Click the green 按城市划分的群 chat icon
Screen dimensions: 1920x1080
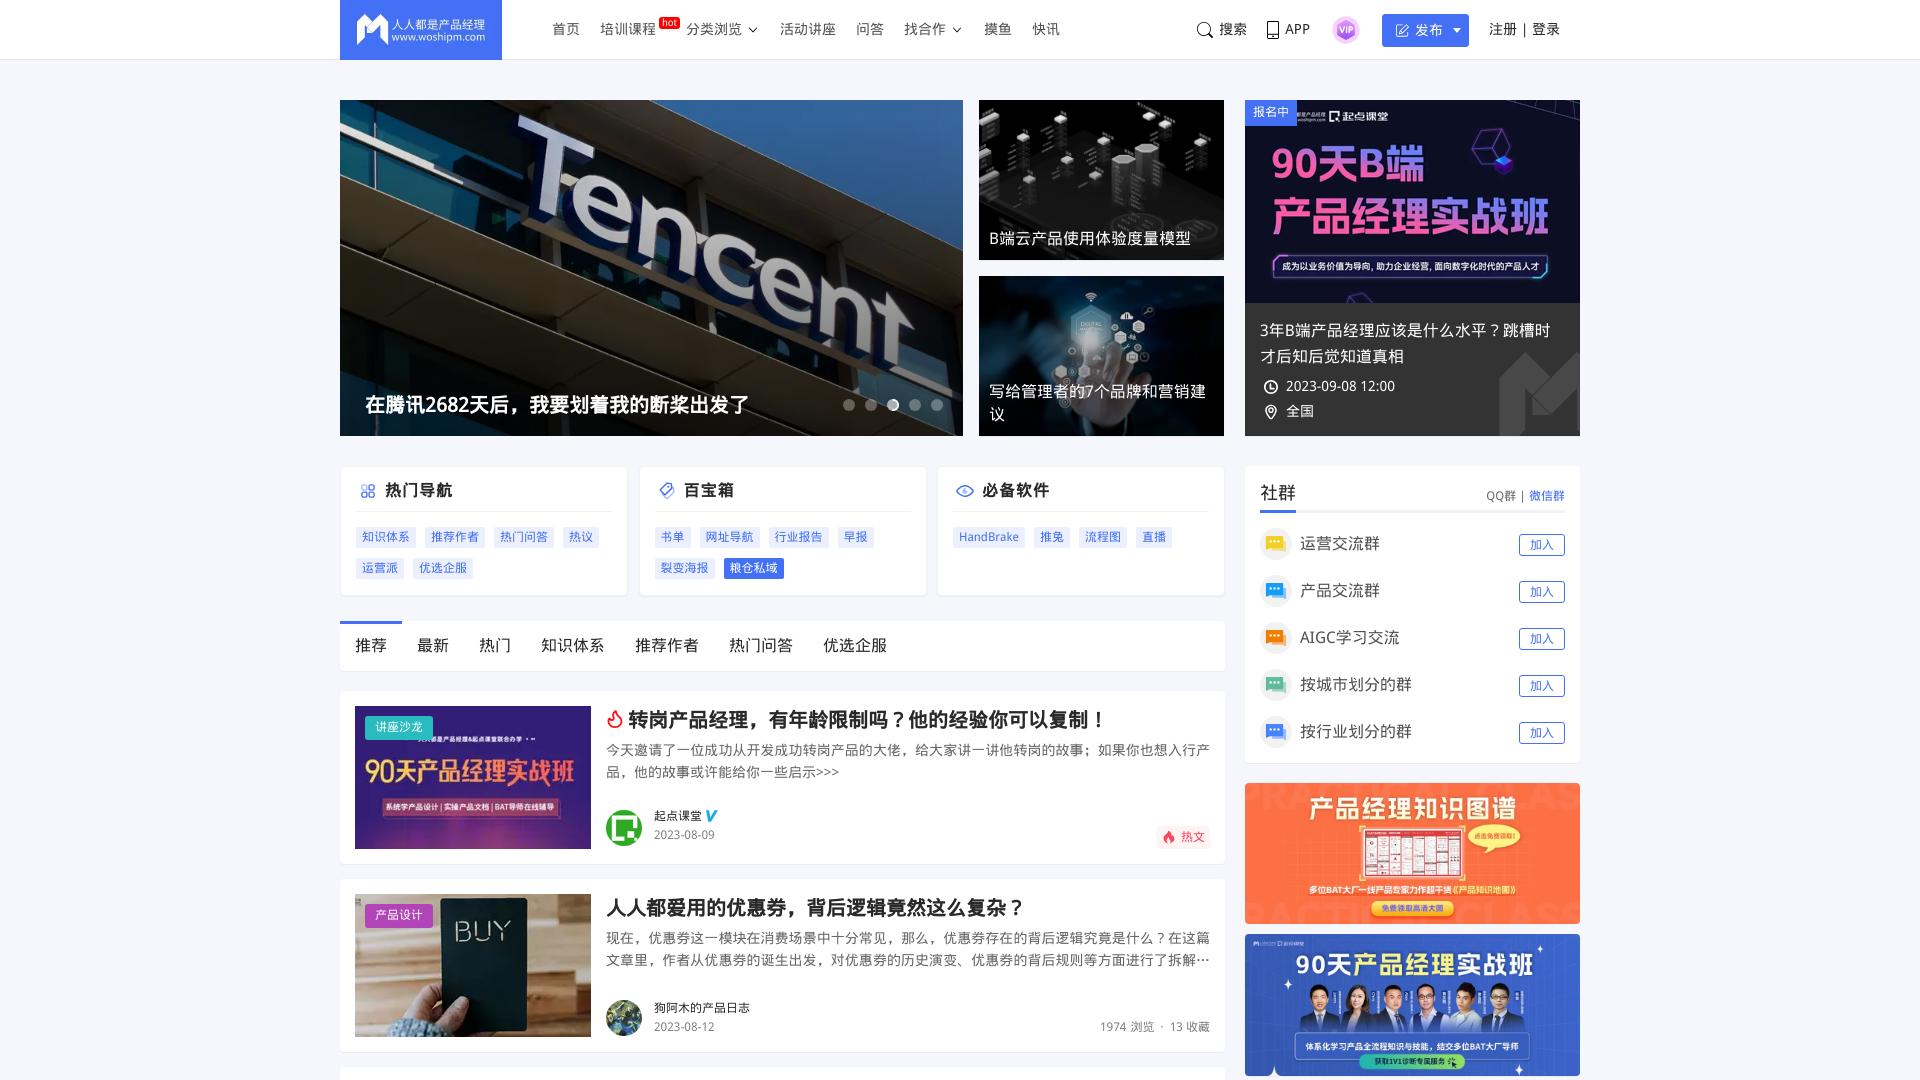(x=1275, y=685)
